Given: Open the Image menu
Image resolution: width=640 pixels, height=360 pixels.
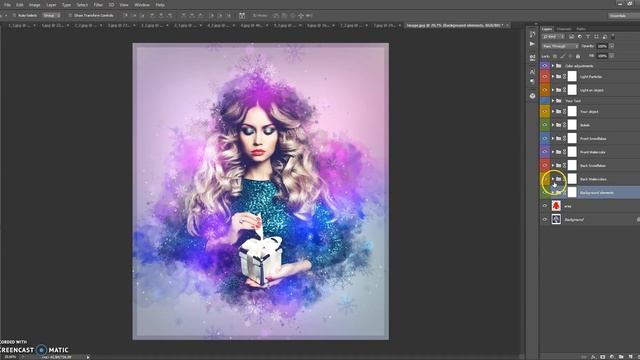Looking at the screenshot, I should point(35,5).
